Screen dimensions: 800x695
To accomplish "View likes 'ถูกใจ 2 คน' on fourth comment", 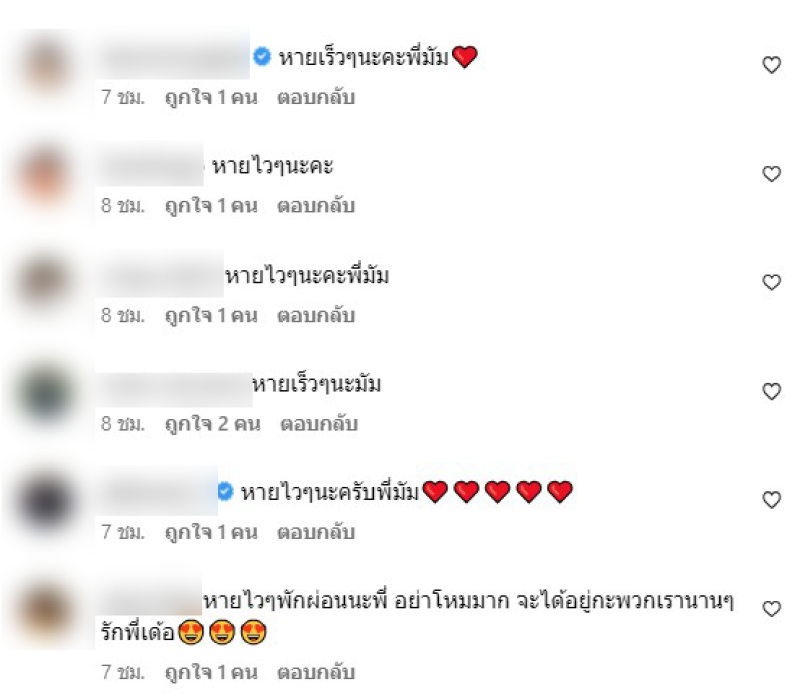I will 213,424.
